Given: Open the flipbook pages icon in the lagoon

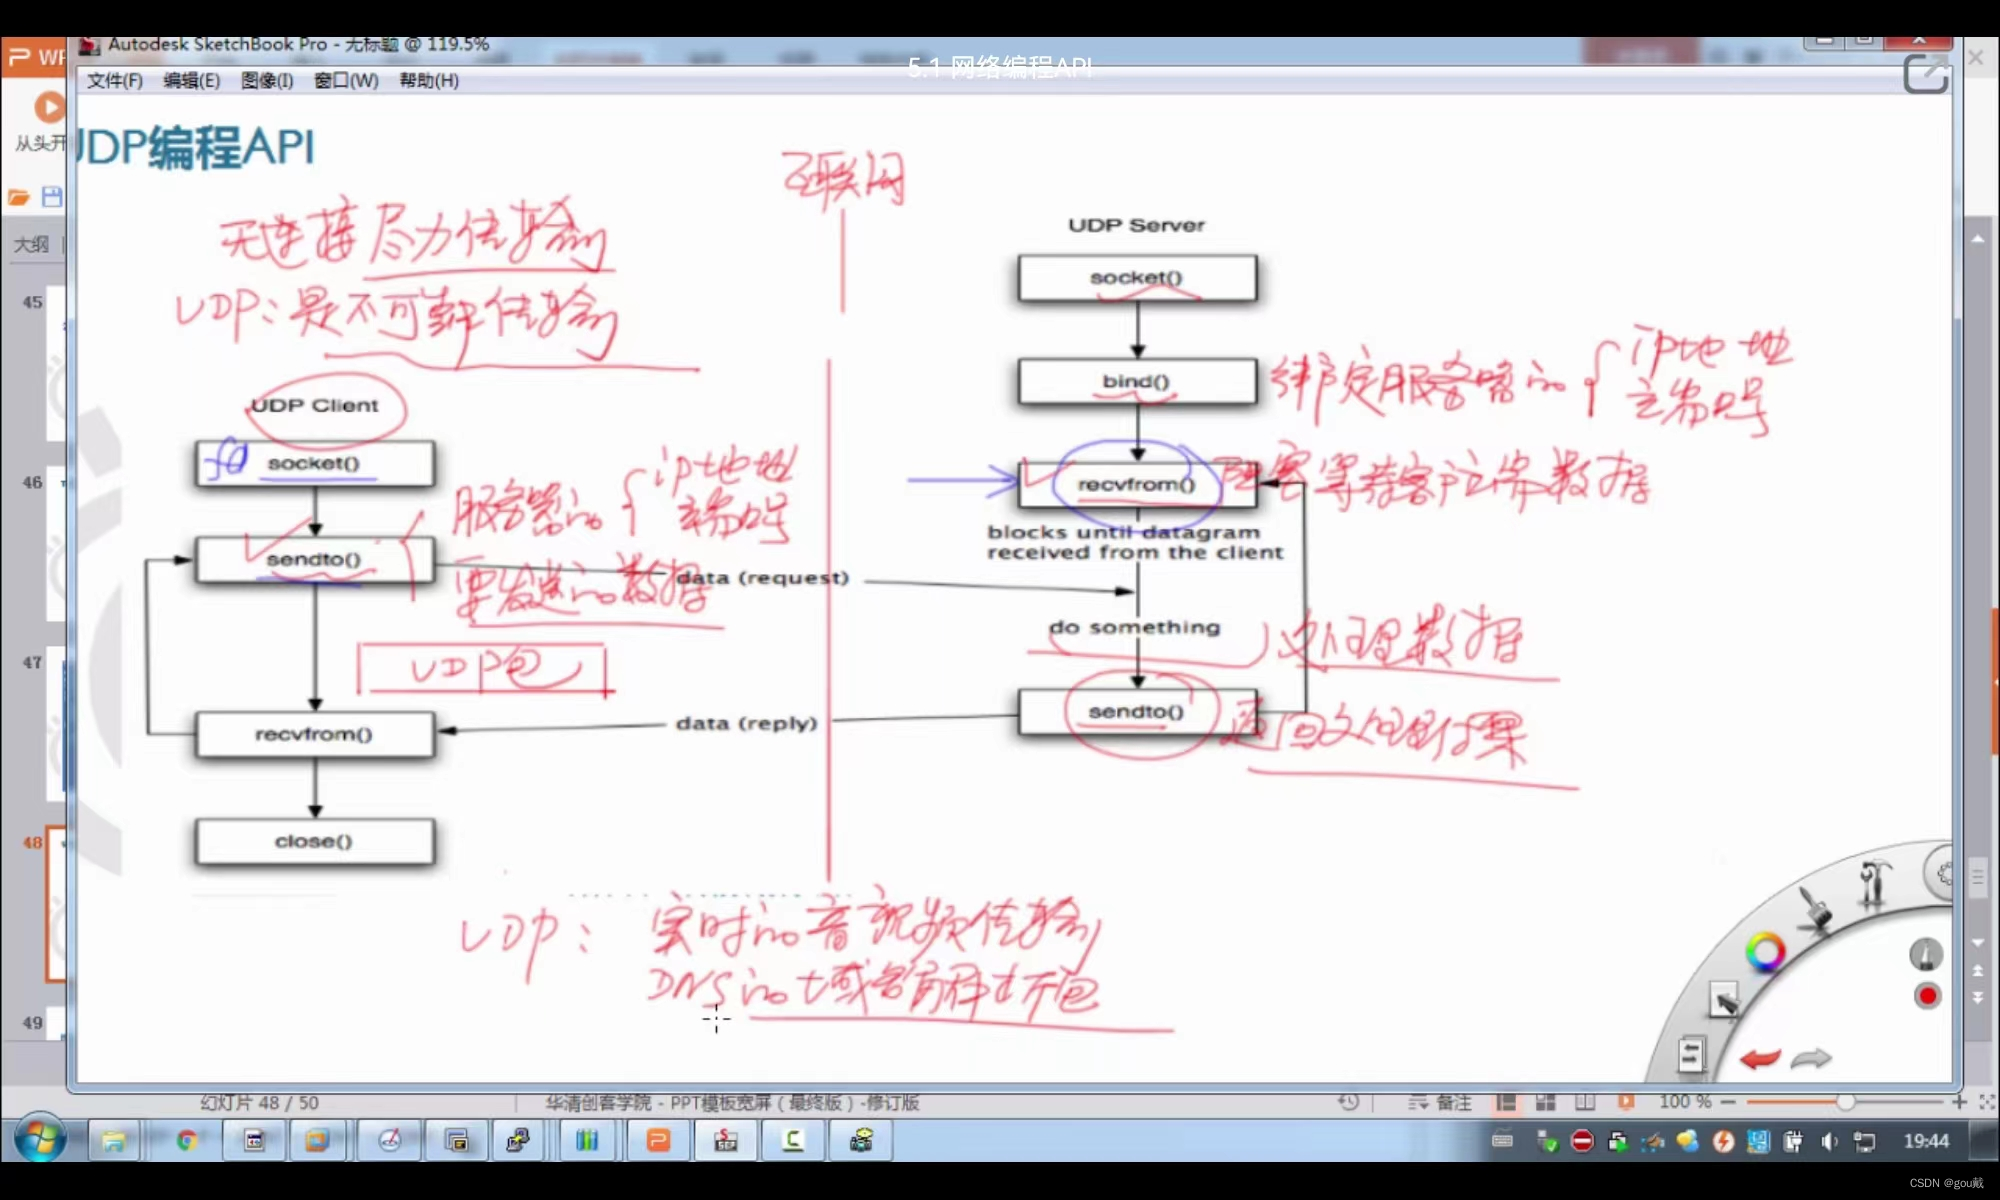Looking at the screenshot, I should click(x=1692, y=1055).
